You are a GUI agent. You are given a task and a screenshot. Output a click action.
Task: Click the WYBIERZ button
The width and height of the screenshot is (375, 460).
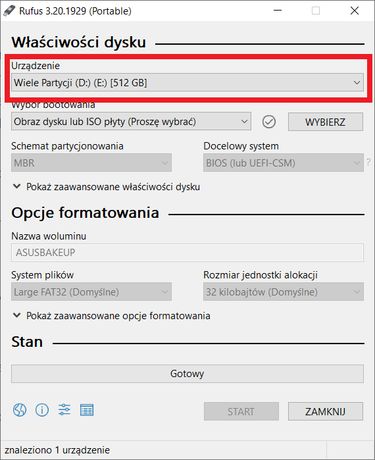(325, 122)
